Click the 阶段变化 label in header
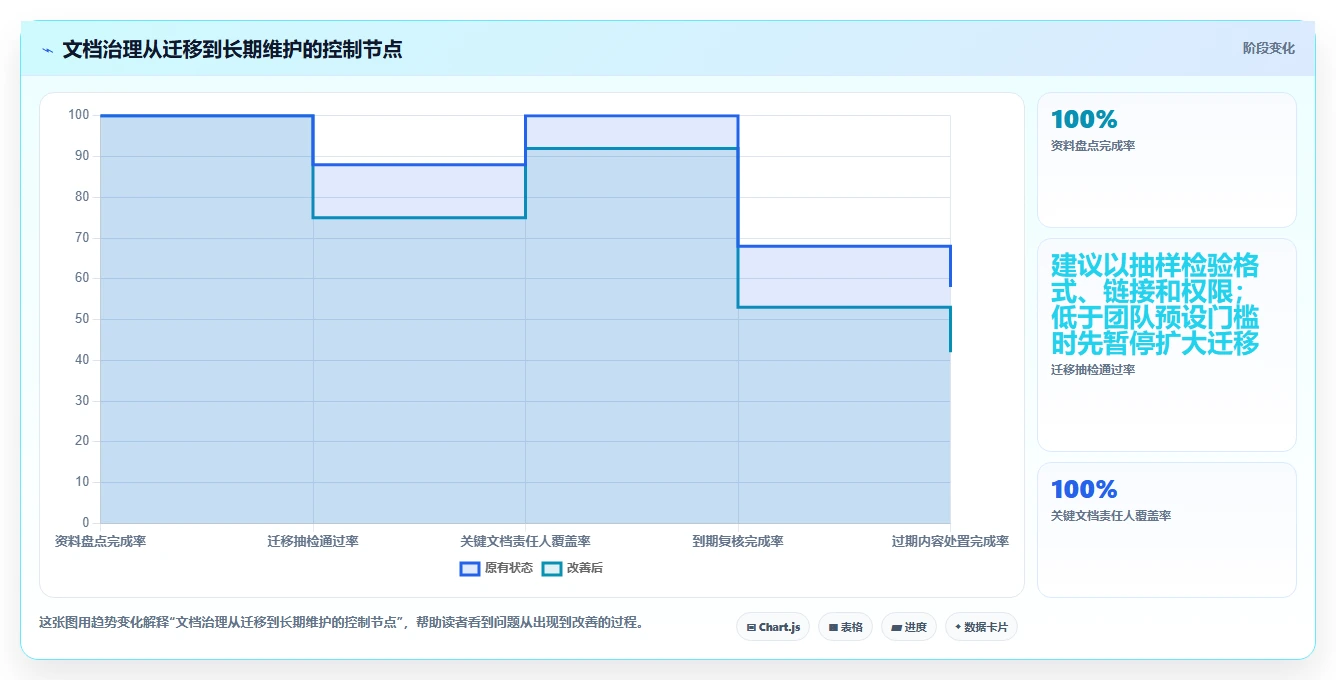The height and width of the screenshot is (680, 1336). tap(1268, 48)
